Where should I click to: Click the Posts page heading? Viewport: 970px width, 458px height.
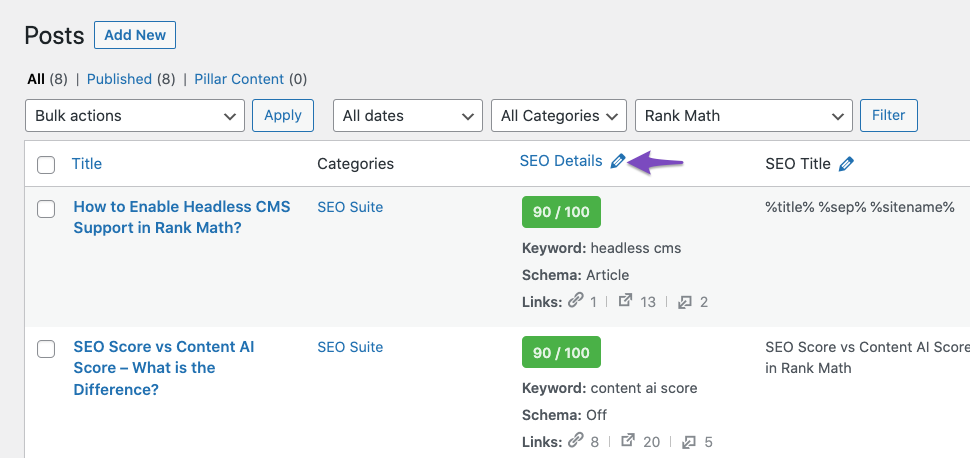(54, 36)
